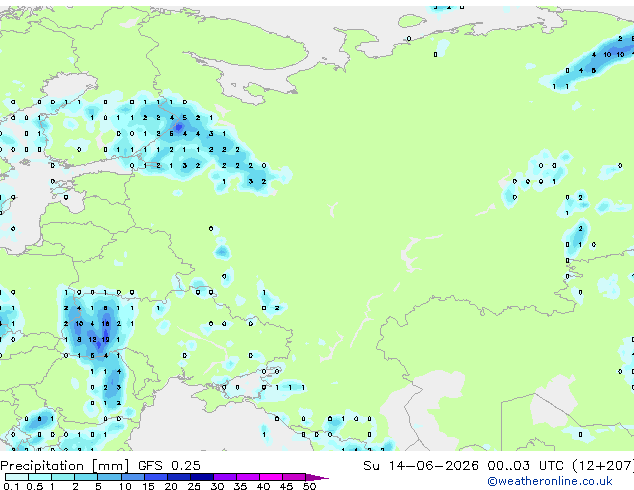Click the "35" legend scale value
Viewport: 634px width, 490px height.
(240, 486)
